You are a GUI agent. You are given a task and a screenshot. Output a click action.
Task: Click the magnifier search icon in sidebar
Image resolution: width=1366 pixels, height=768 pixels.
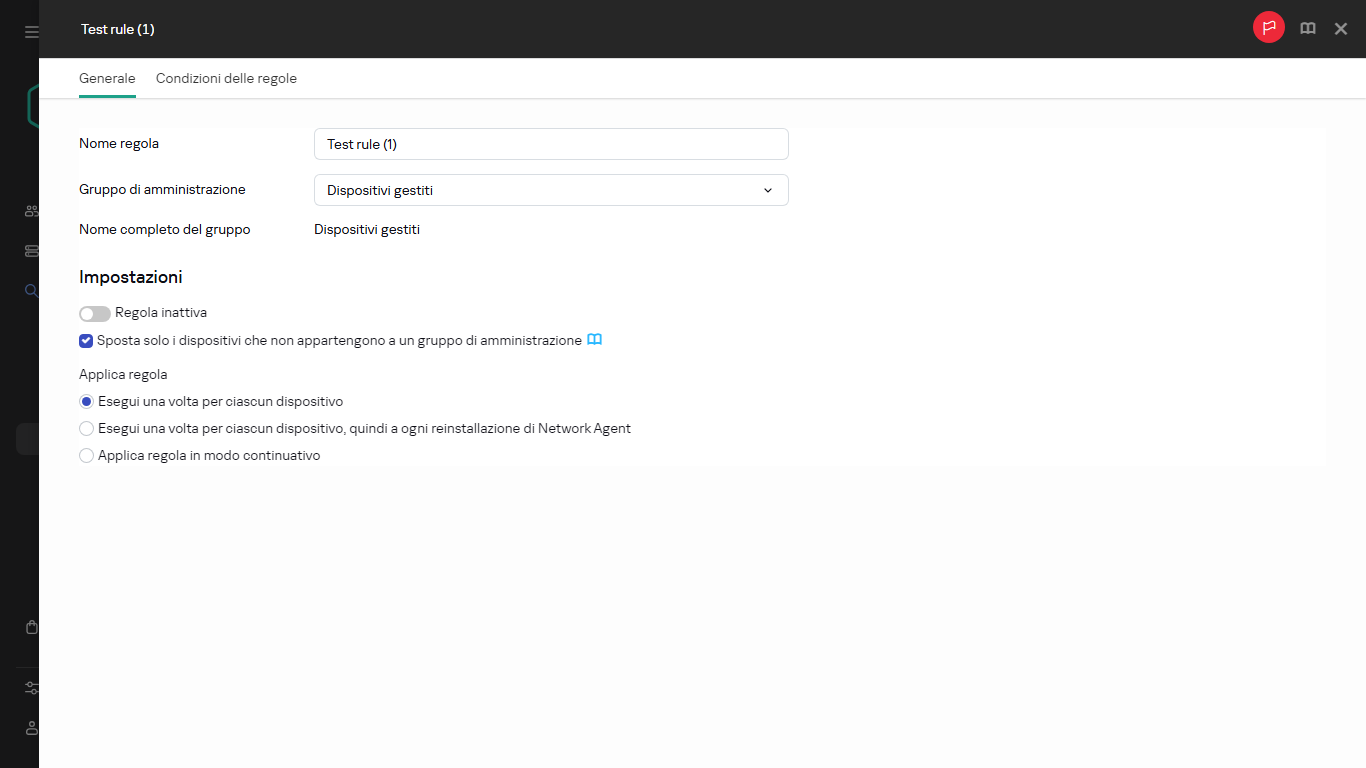click(x=32, y=290)
